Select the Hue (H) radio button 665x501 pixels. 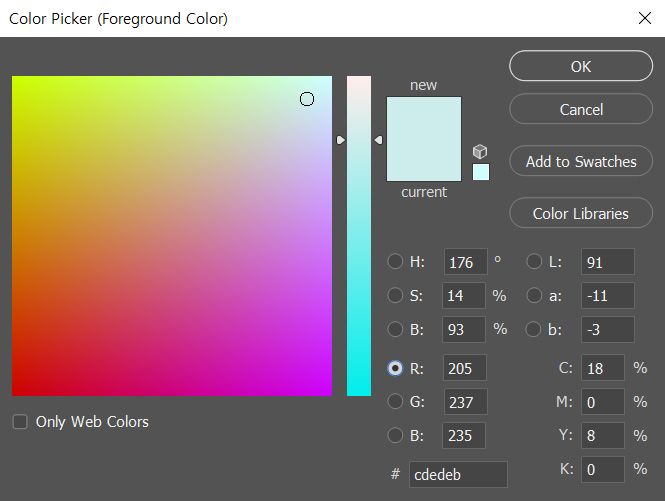click(x=395, y=263)
